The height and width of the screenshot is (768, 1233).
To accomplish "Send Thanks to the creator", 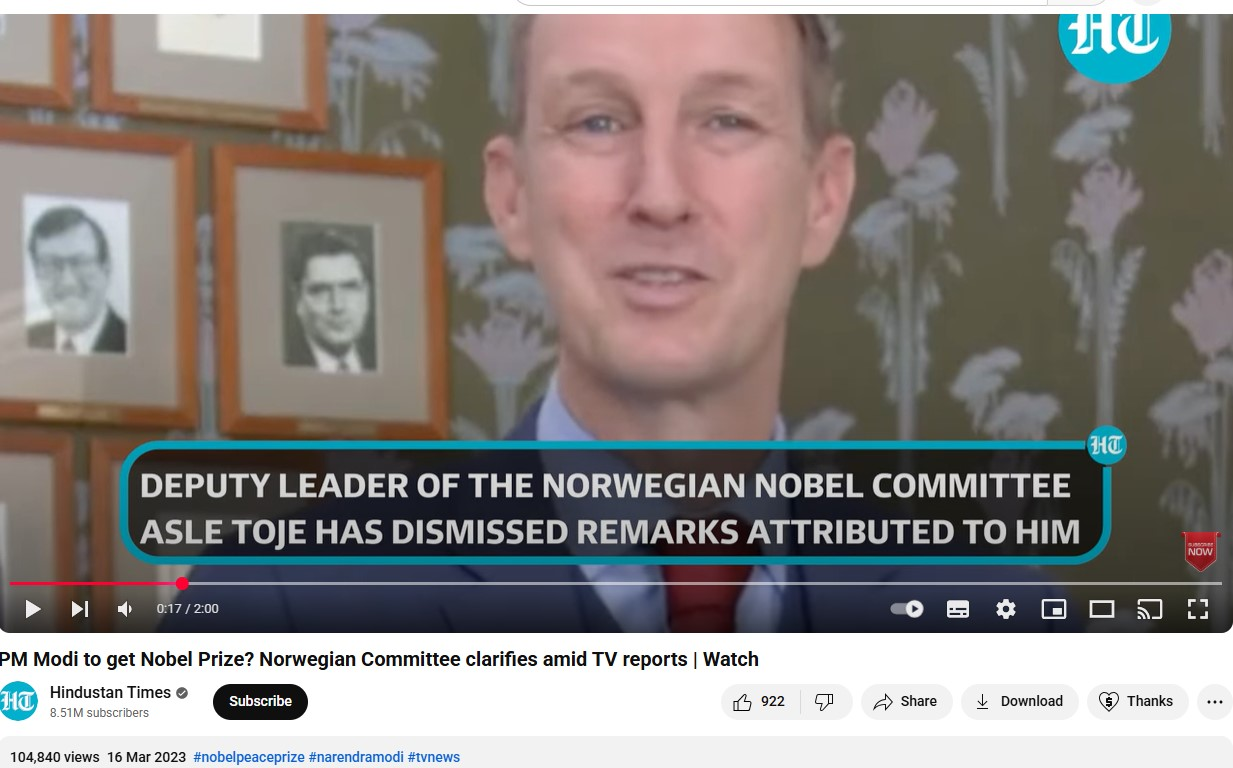I will coord(1137,702).
